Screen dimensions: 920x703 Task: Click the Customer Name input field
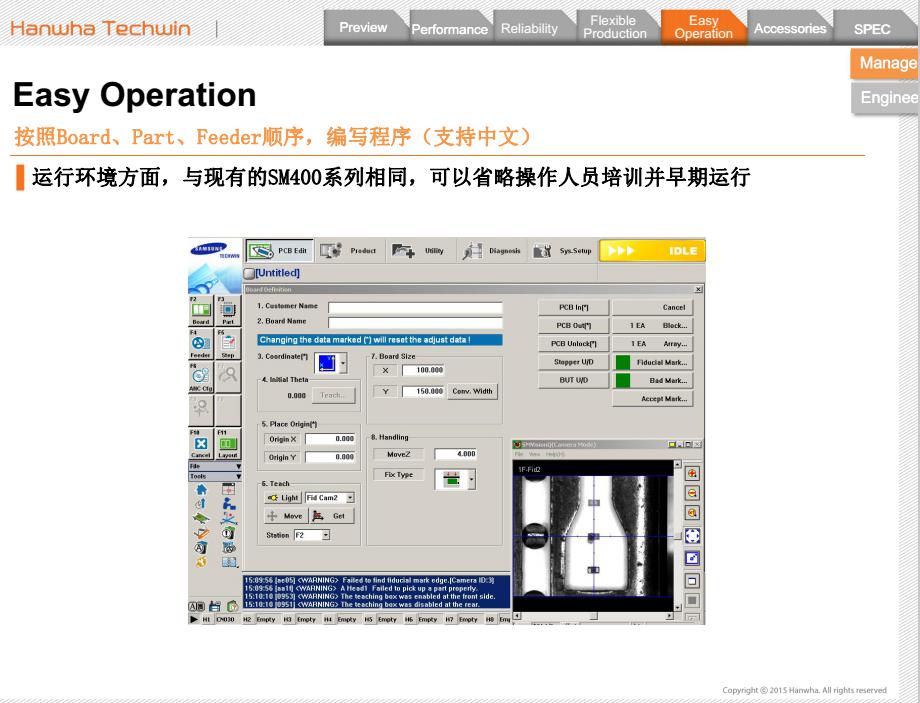click(415, 307)
